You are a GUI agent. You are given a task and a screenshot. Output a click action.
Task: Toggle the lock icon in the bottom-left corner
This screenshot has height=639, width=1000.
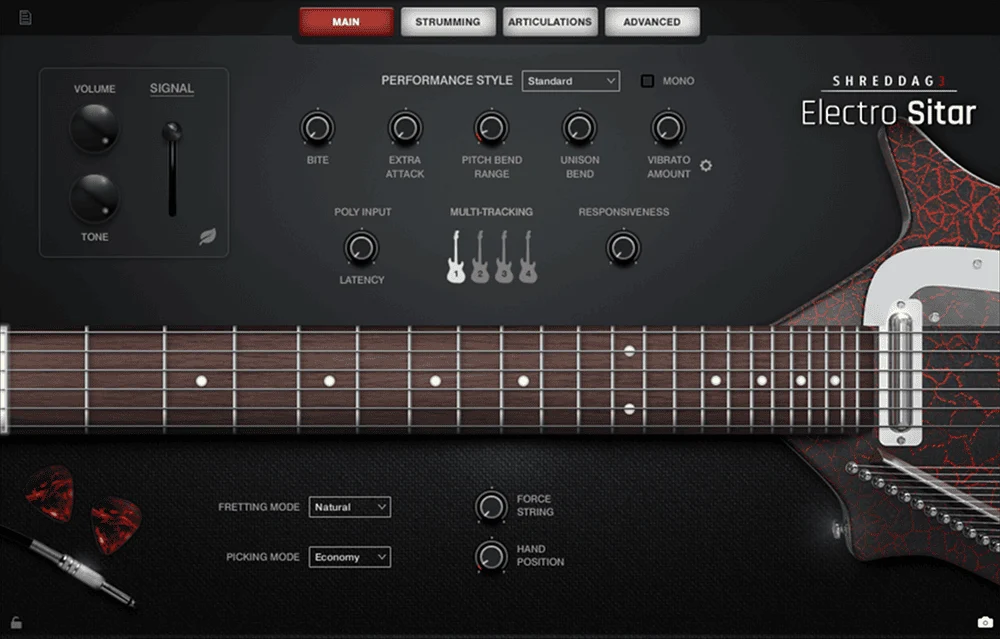point(17,622)
